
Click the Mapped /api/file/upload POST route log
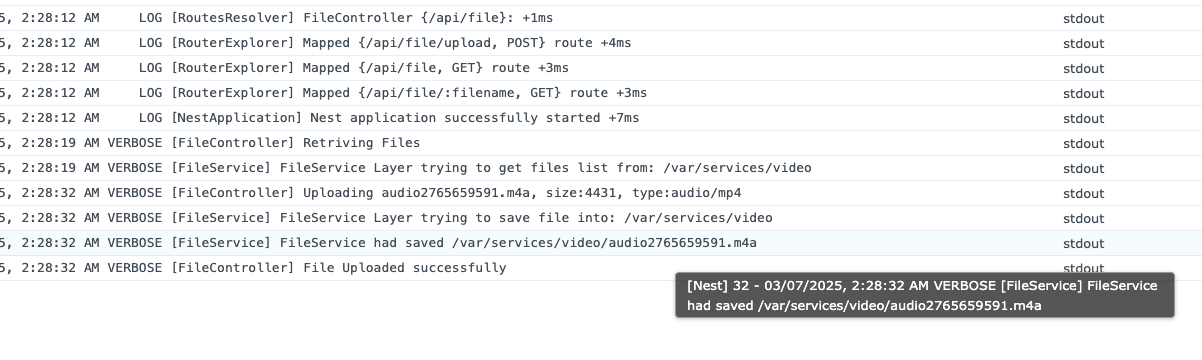600,43
